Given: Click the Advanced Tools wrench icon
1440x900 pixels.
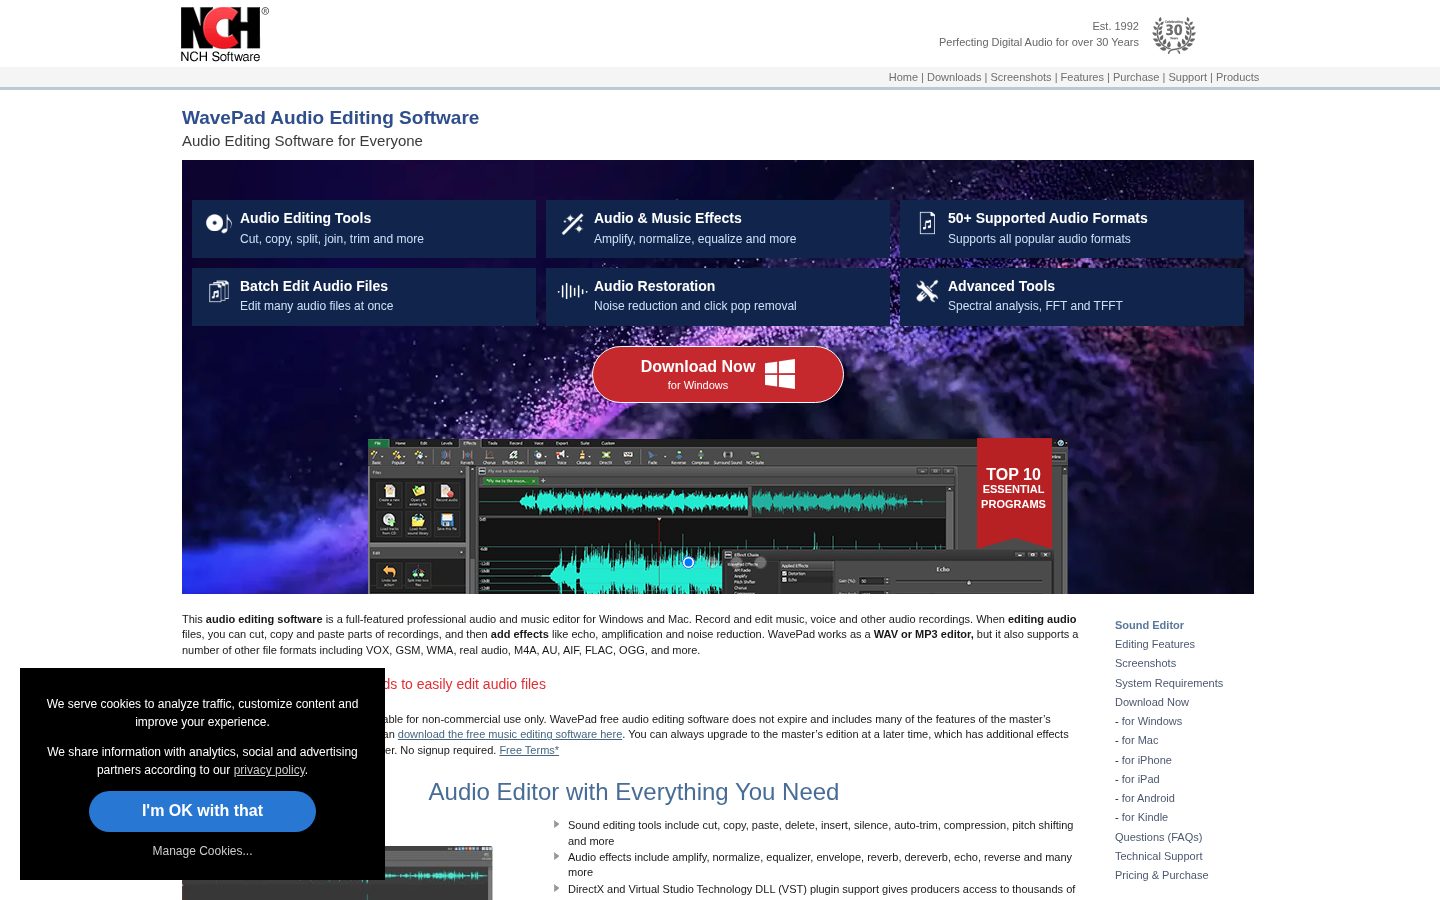Looking at the screenshot, I should (x=927, y=291).
